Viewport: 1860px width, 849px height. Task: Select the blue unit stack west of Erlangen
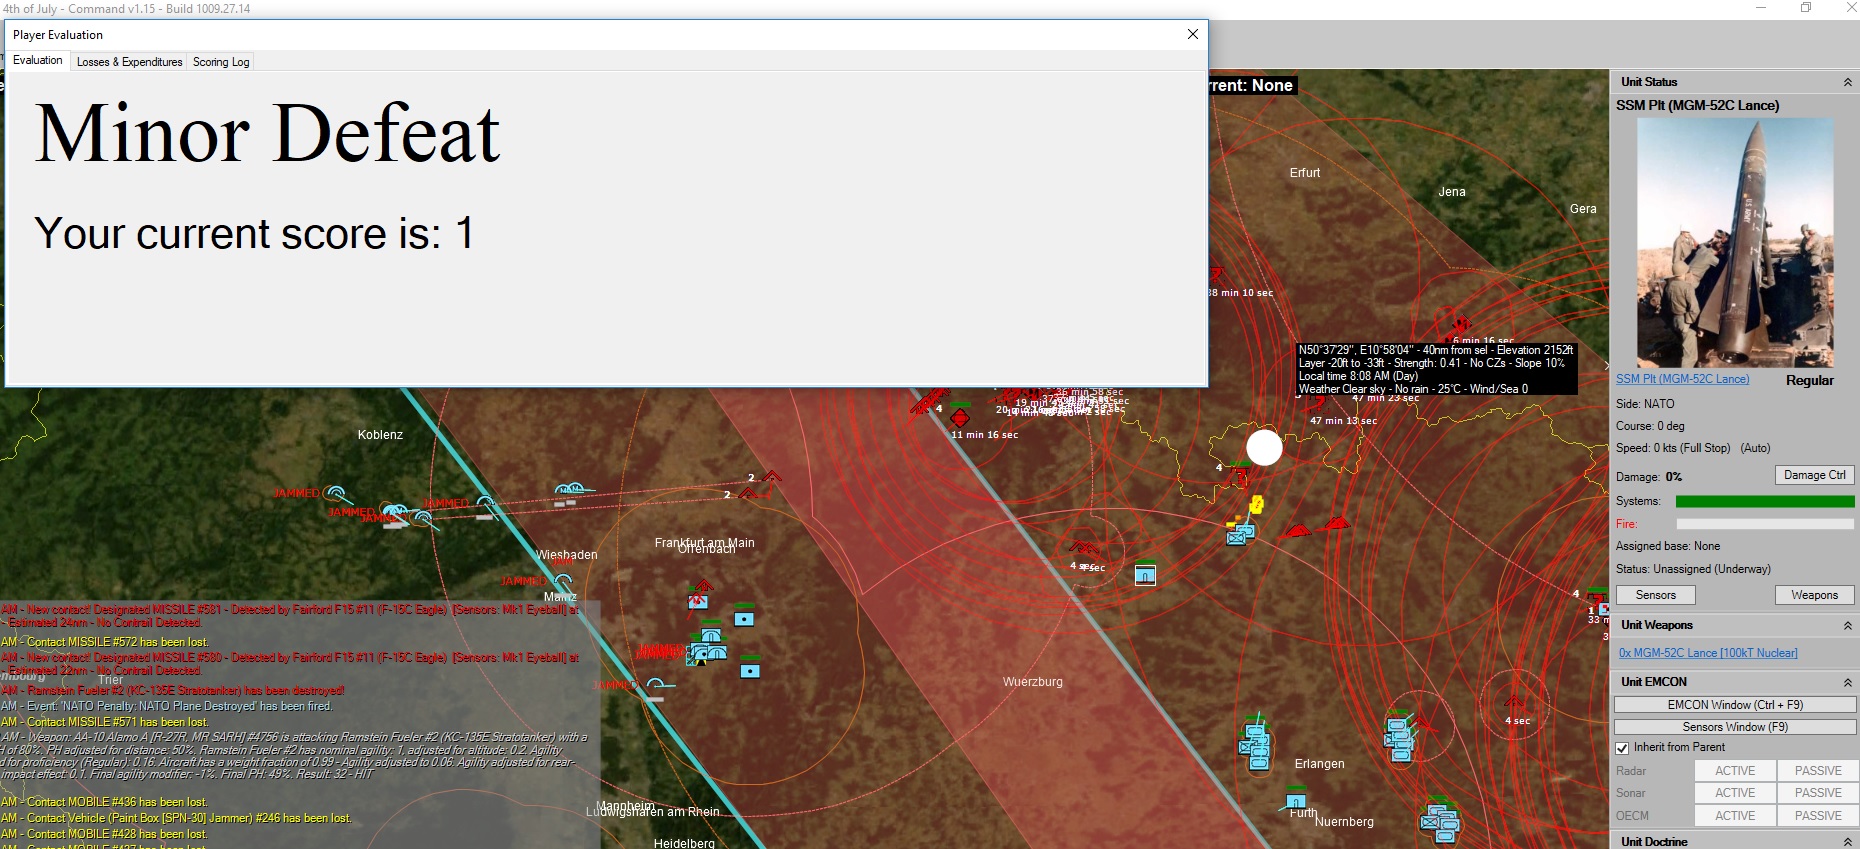[1255, 746]
